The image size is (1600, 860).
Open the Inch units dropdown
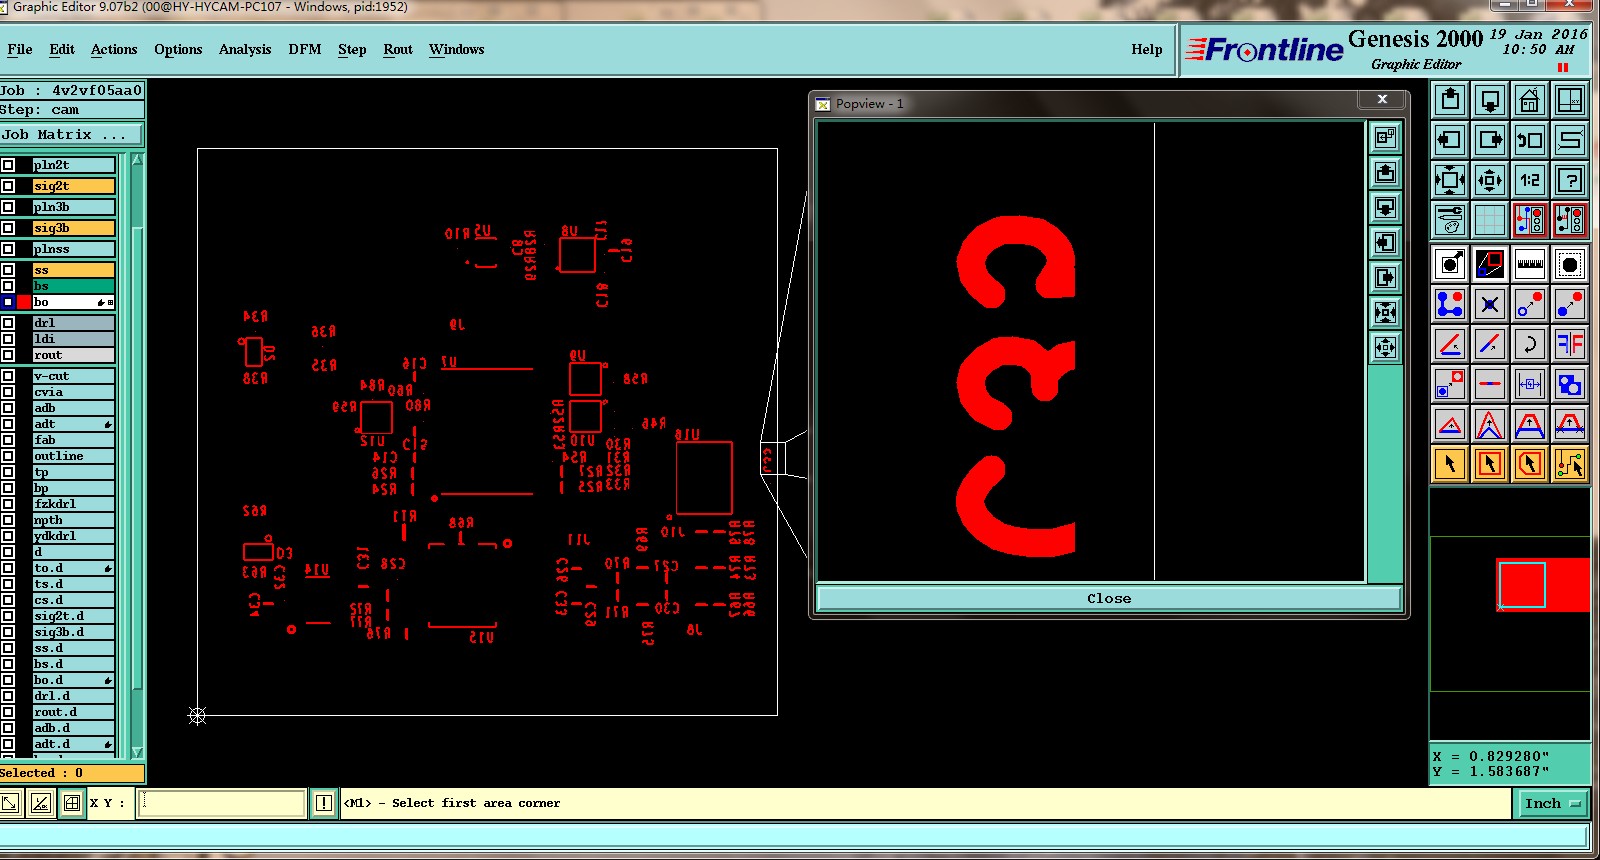point(1553,803)
